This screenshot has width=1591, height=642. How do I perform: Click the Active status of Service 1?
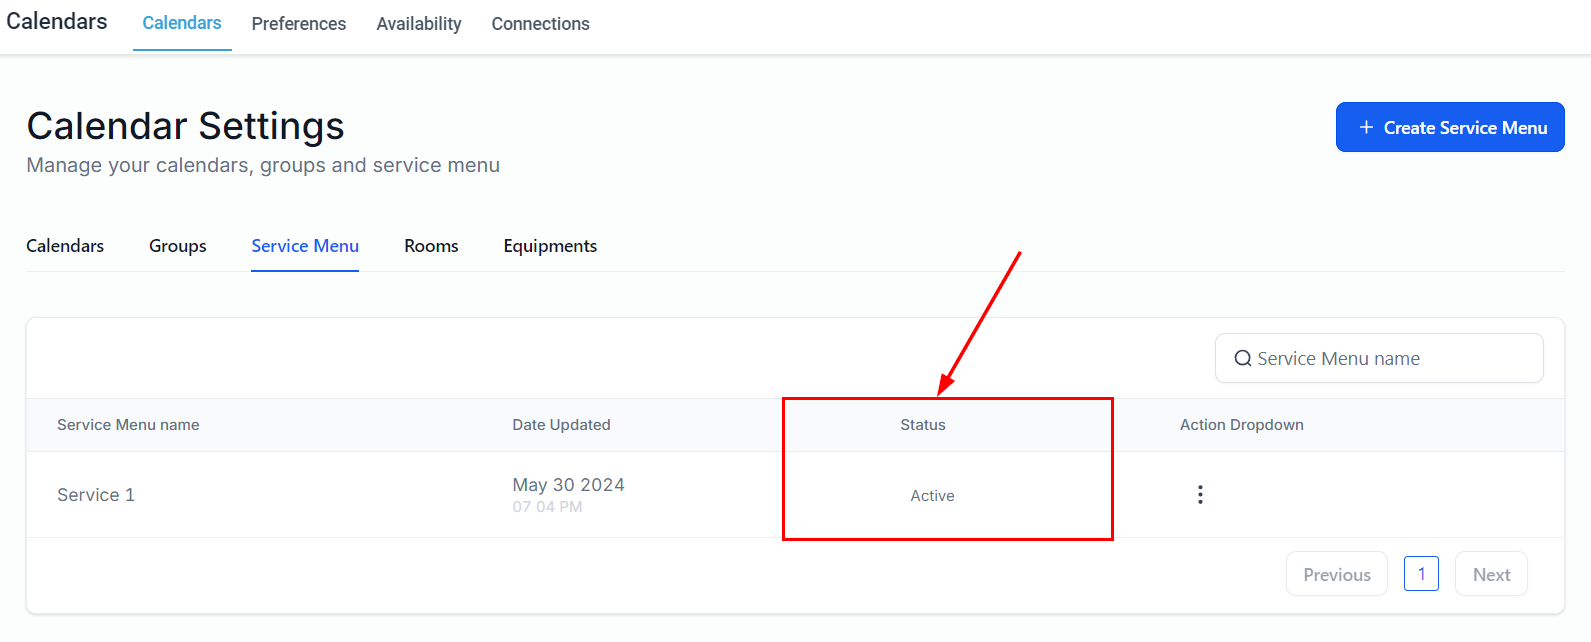point(932,496)
